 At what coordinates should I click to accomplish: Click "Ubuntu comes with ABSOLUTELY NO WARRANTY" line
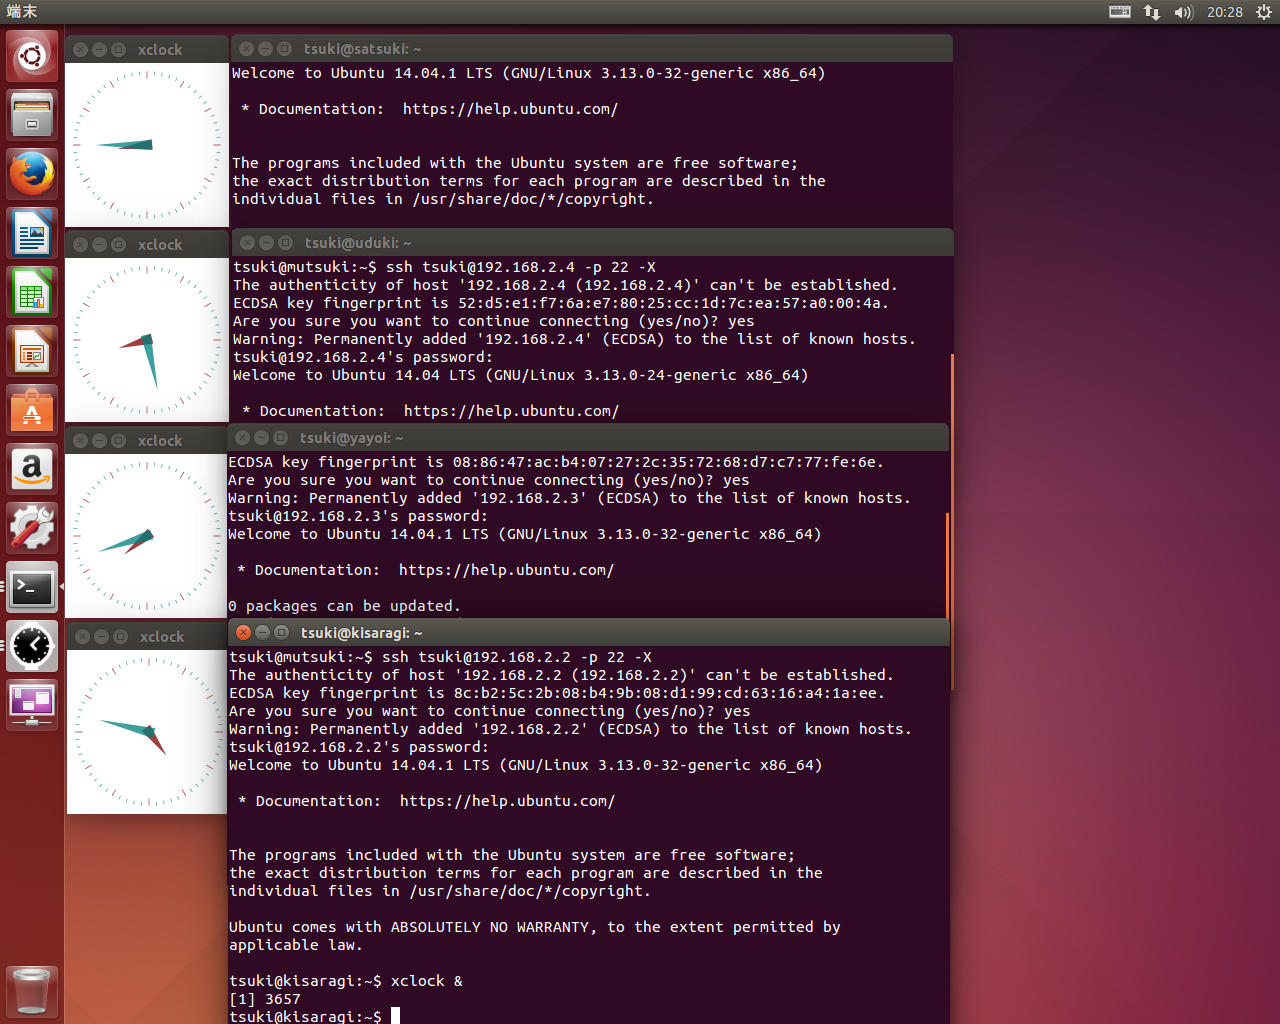pyautogui.click(x=535, y=927)
